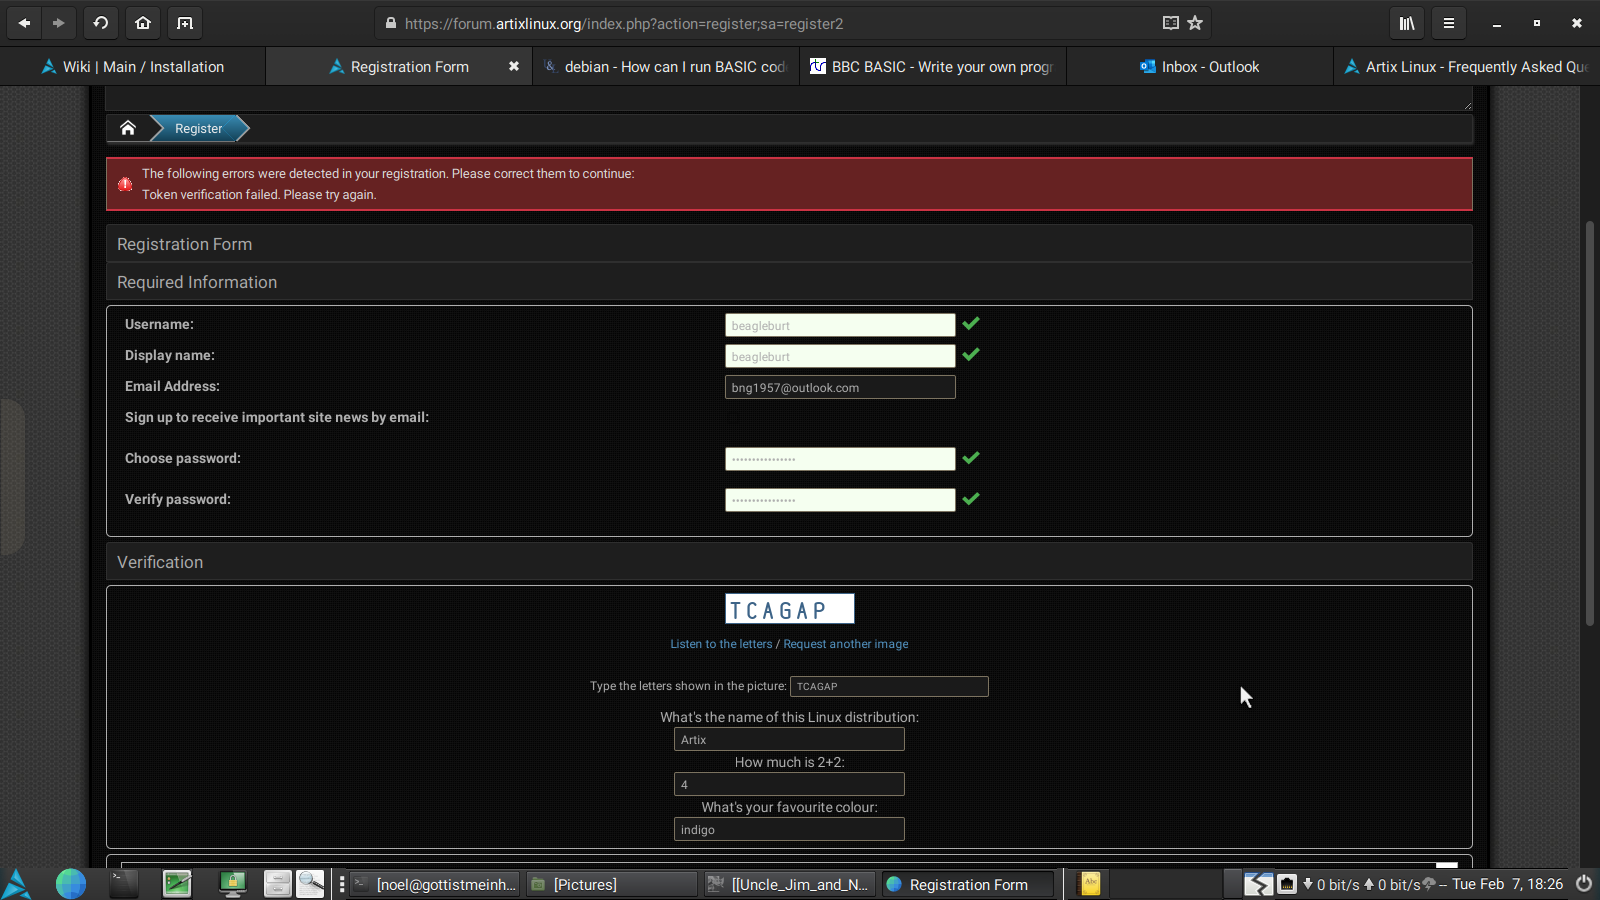The width and height of the screenshot is (1600, 900).
Task: View site security via padlock icon
Action: point(391,23)
